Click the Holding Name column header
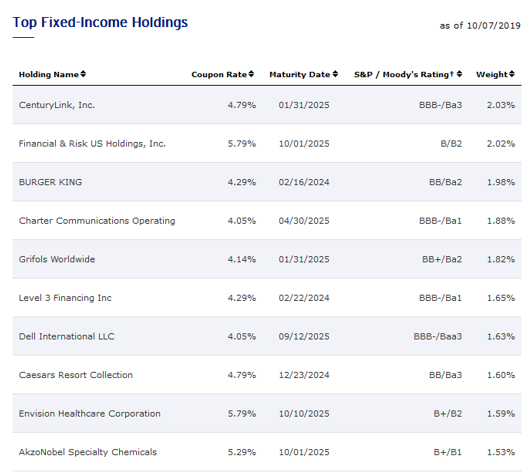529x475 pixels. [x=49, y=75]
